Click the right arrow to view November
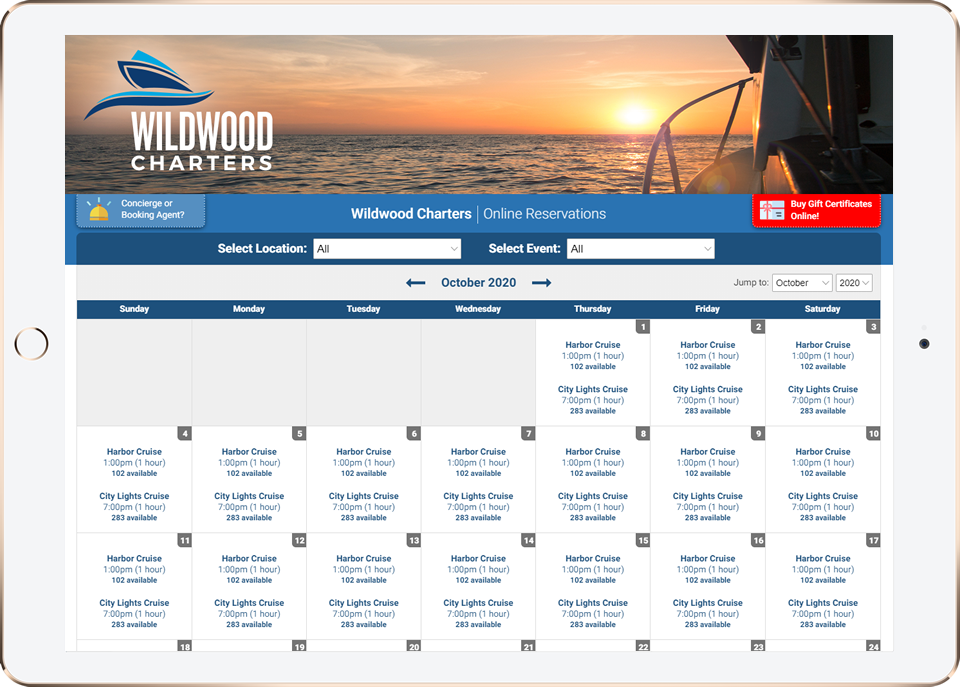The height and width of the screenshot is (687, 960). (x=541, y=283)
